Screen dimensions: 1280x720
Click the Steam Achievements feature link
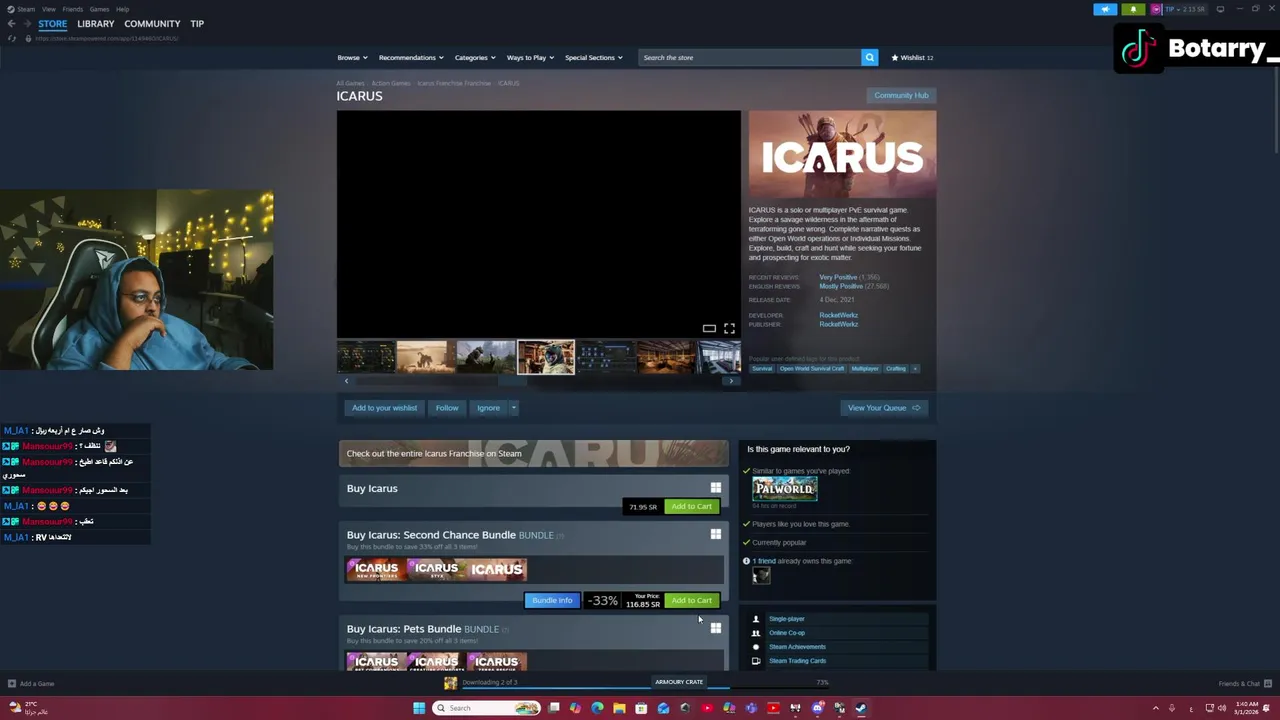[x=797, y=647]
